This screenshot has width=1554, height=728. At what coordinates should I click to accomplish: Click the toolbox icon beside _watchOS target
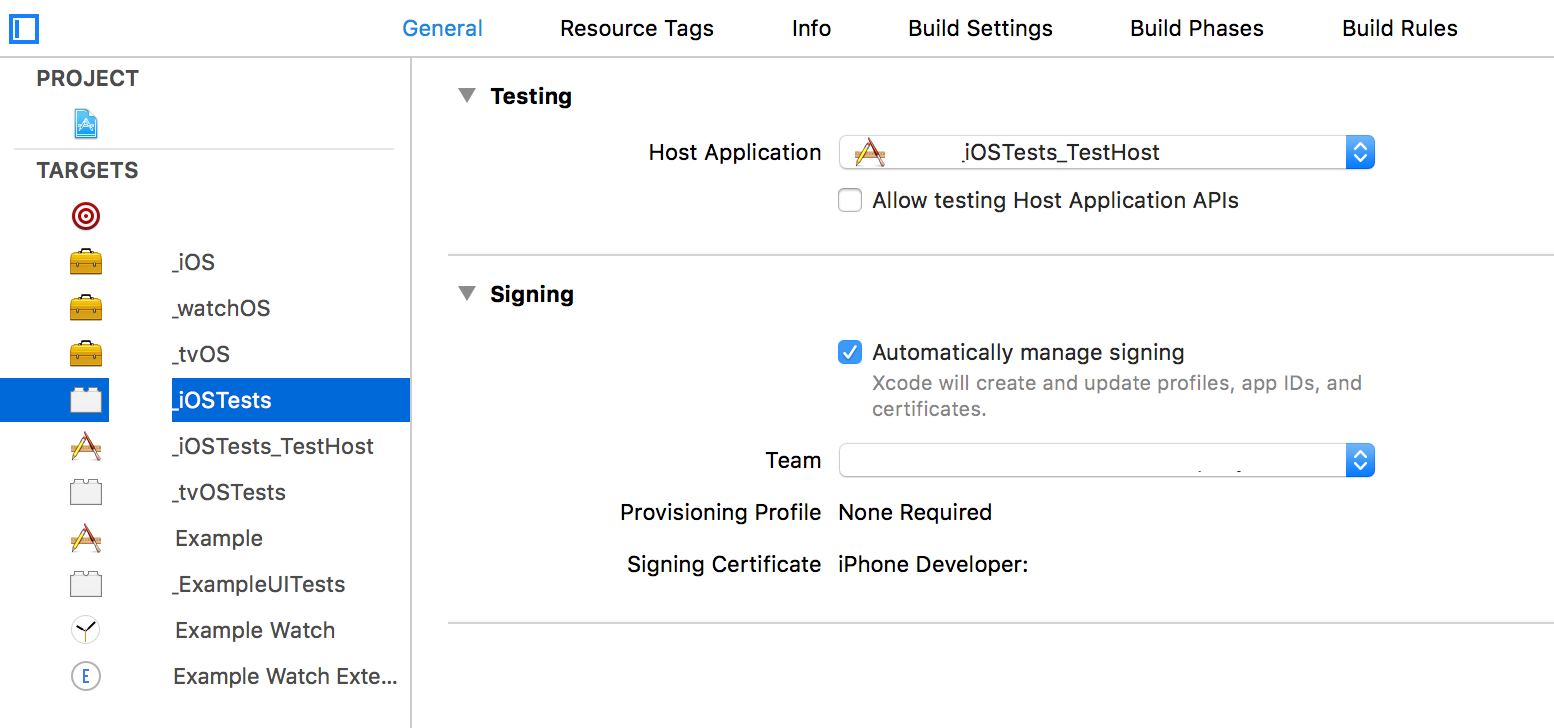point(86,308)
